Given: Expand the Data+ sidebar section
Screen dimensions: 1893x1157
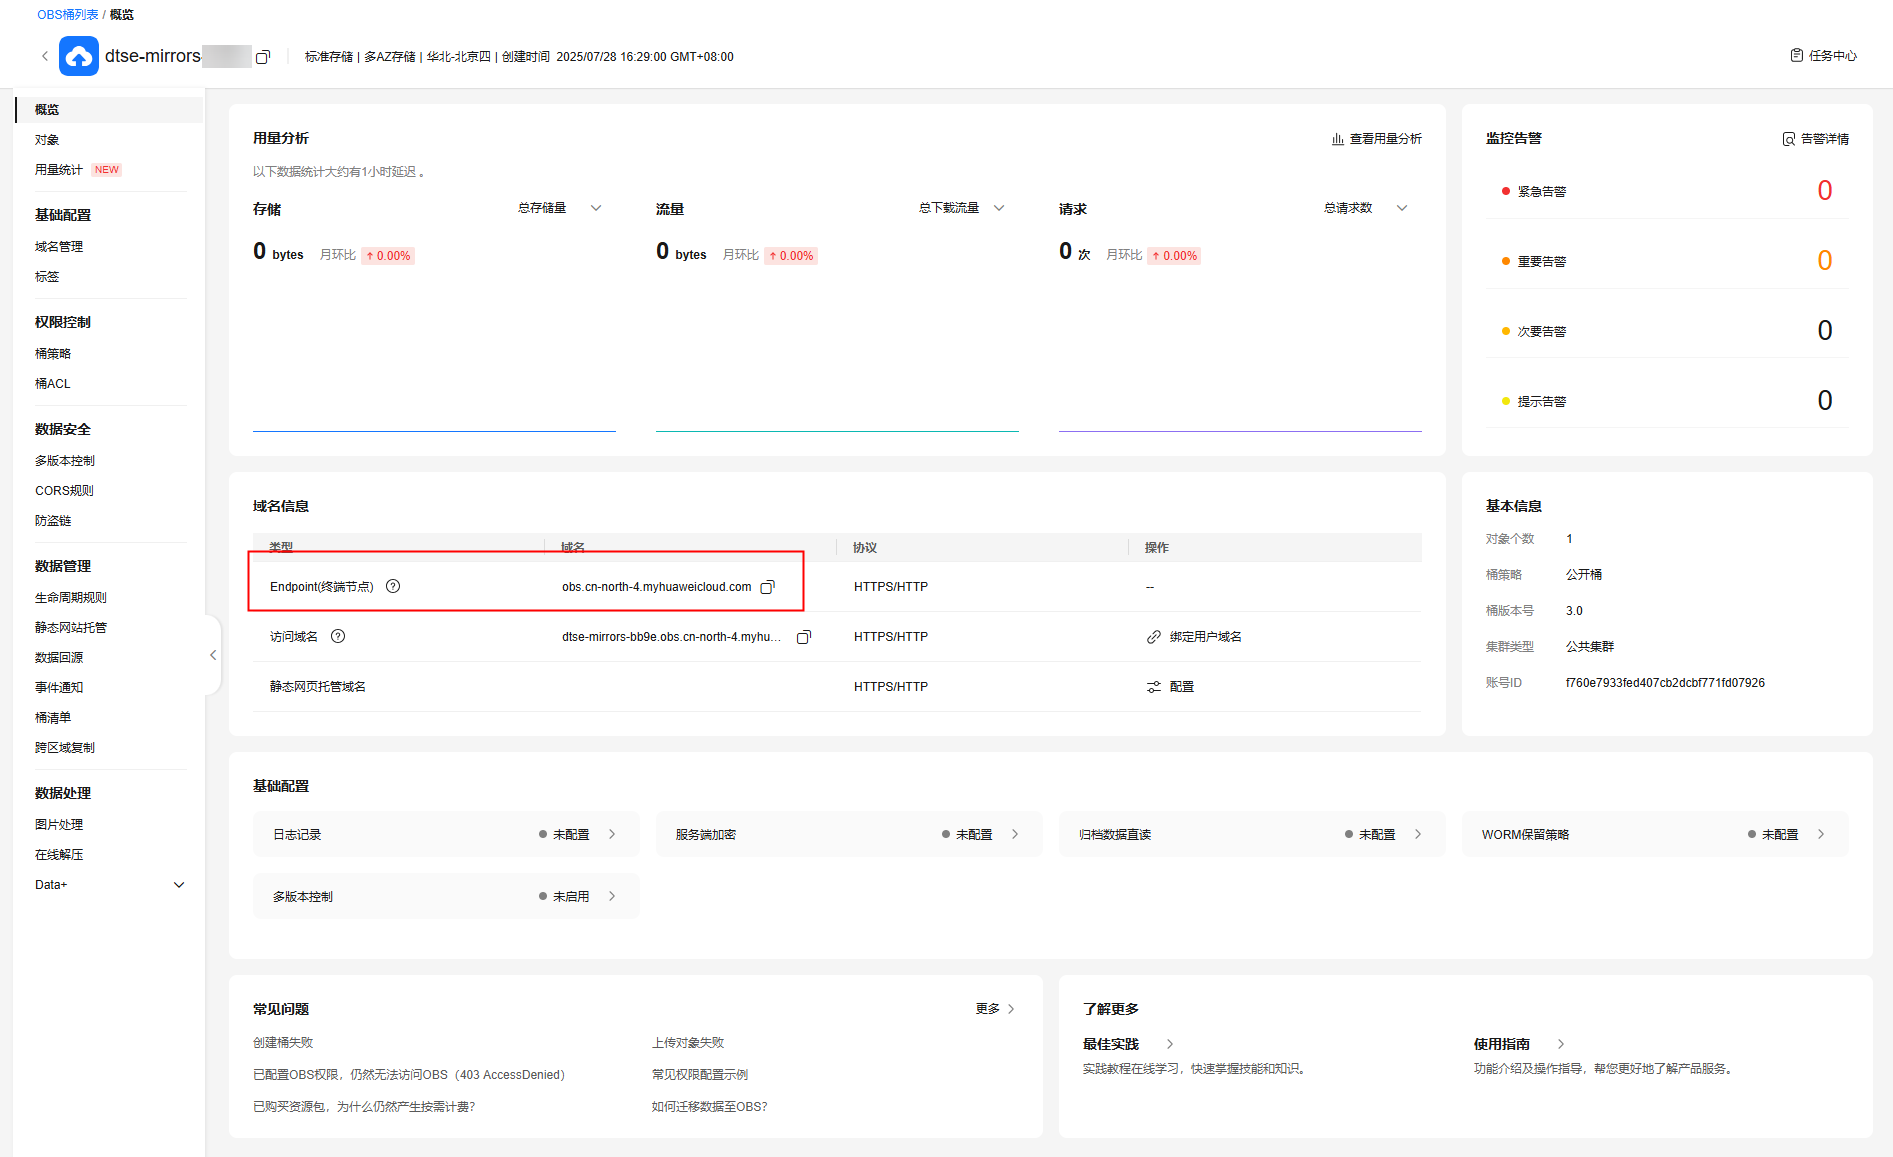Looking at the screenshot, I should pyautogui.click(x=179, y=885).
